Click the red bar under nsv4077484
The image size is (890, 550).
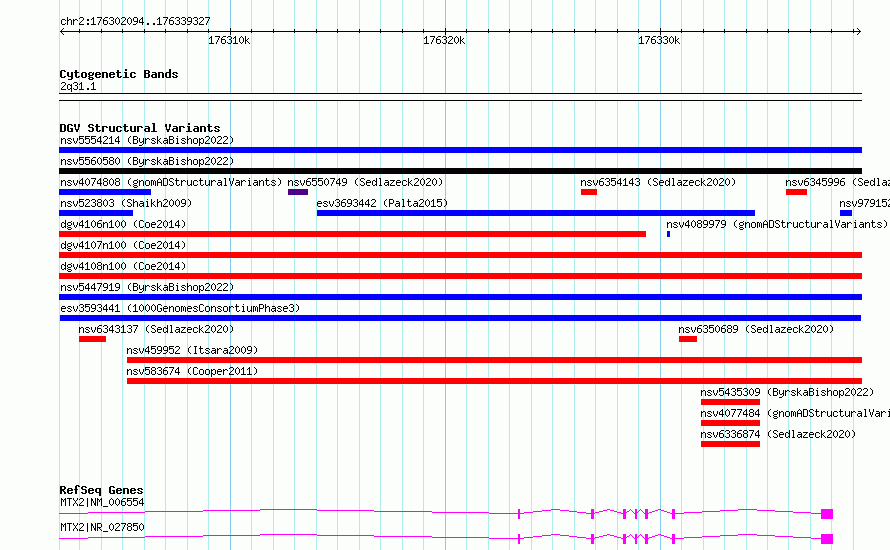[x=731, y=423]
